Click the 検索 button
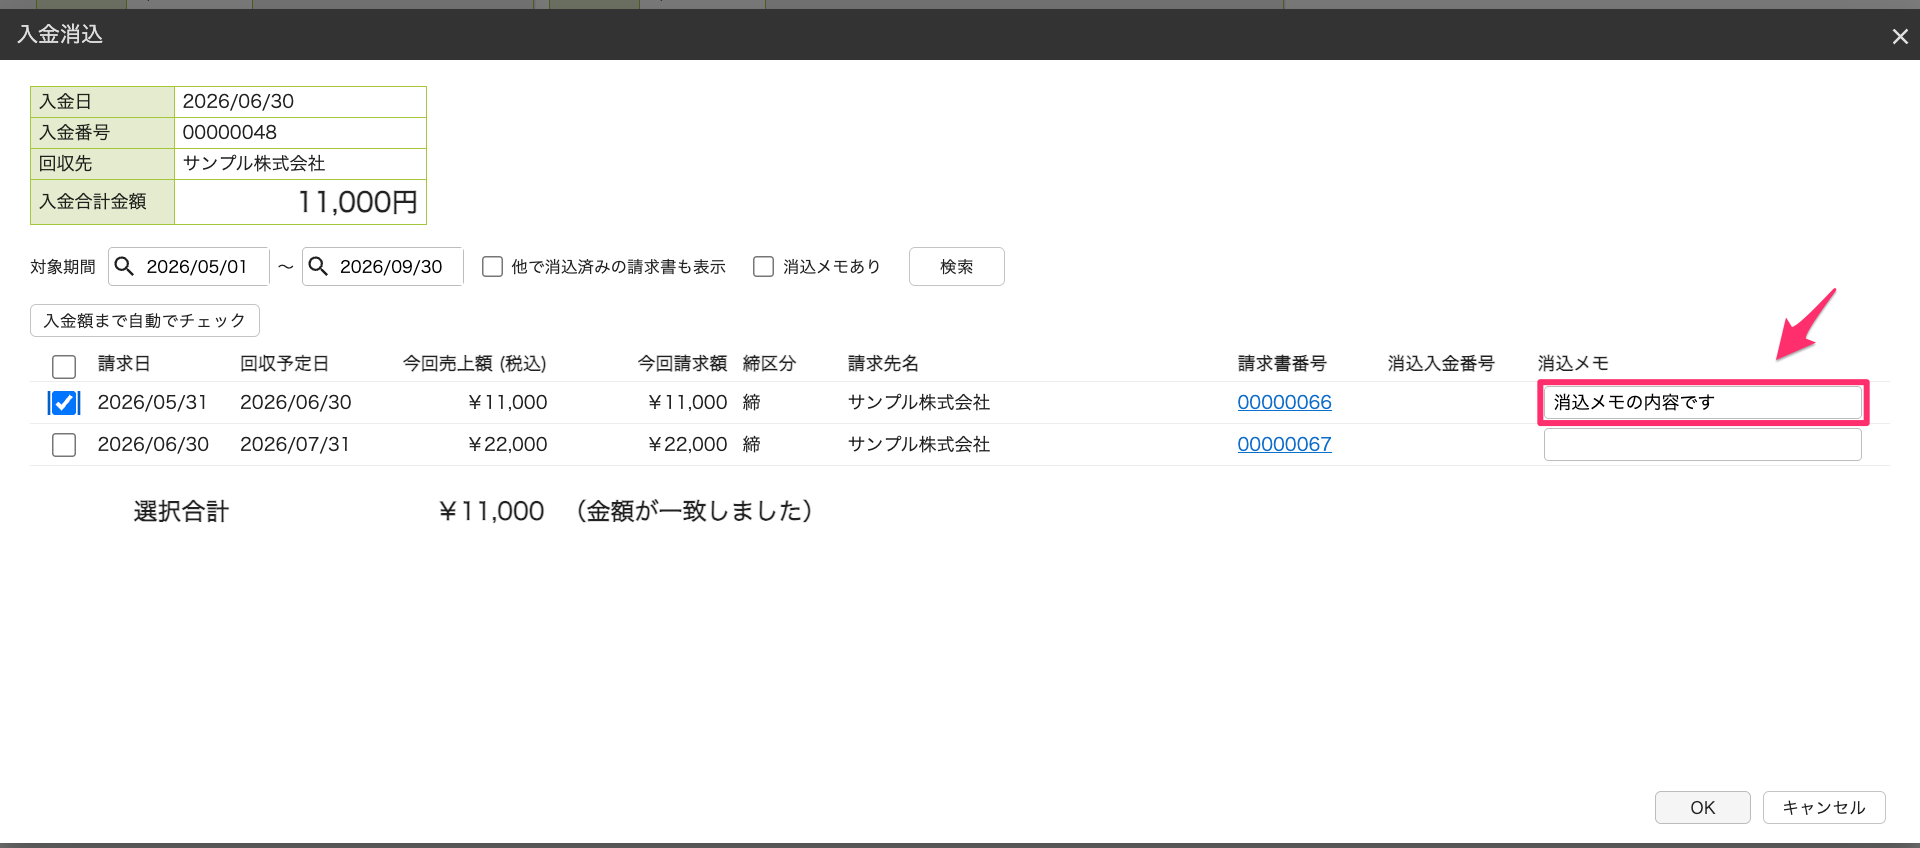Screen dimensions: 1920x848 (956, 267)
